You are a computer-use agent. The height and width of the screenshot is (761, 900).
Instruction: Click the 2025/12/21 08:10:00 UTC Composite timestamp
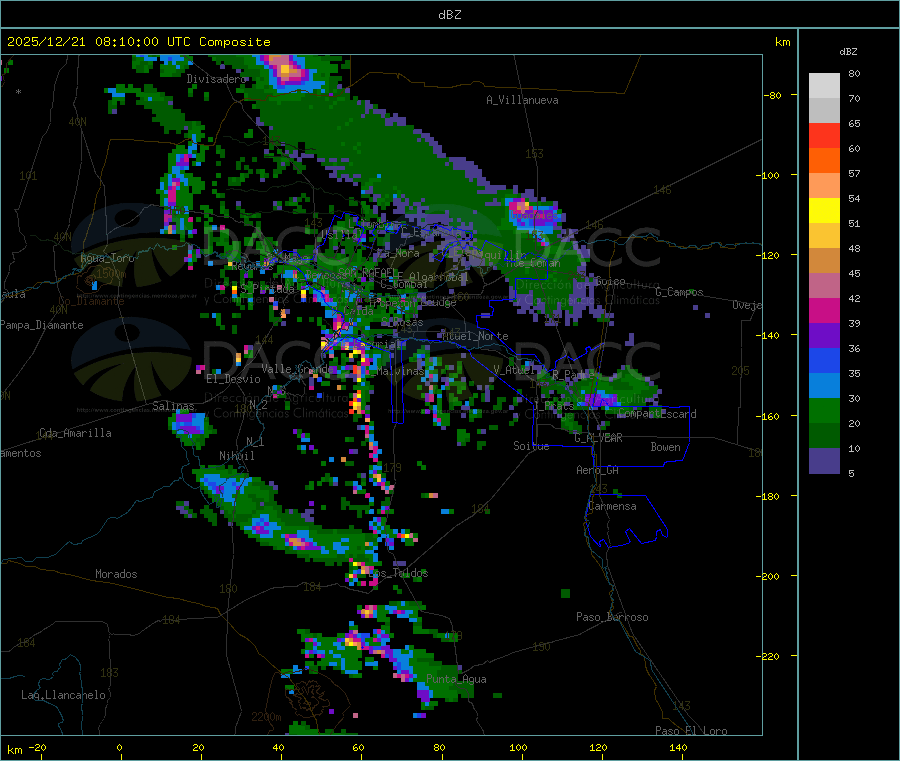(x=138, y=42)
